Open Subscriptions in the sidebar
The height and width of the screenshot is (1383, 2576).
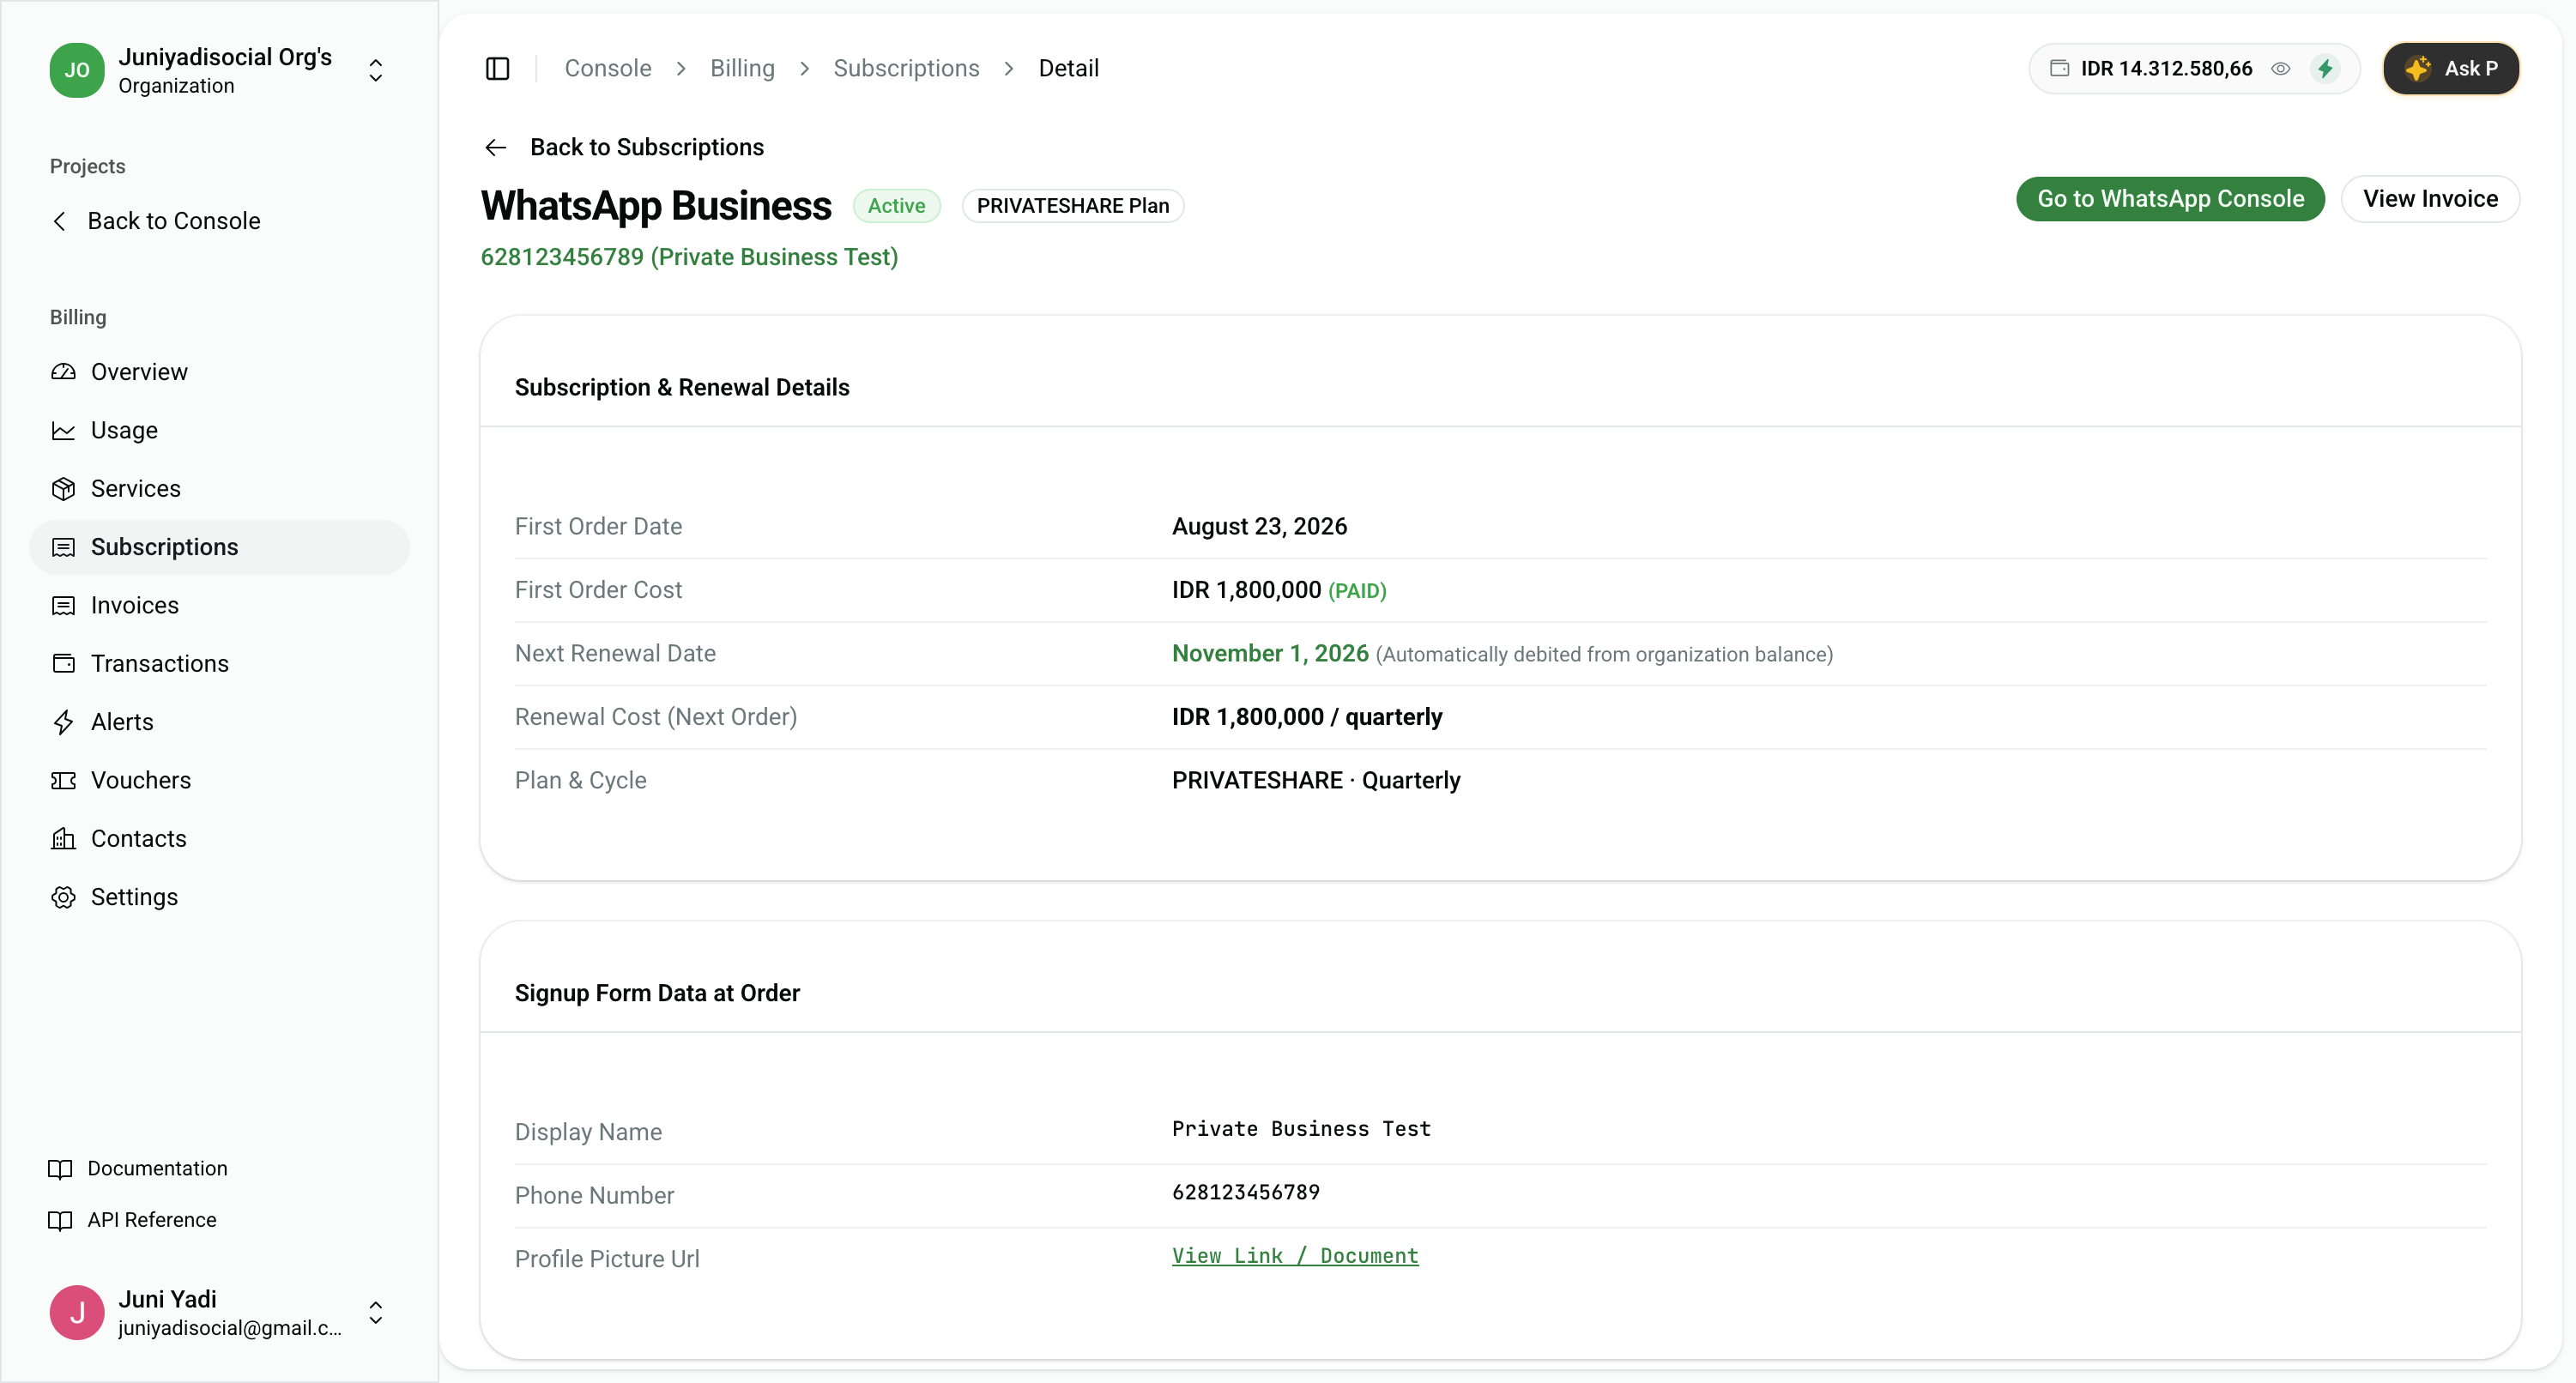[x=219, y=547]
